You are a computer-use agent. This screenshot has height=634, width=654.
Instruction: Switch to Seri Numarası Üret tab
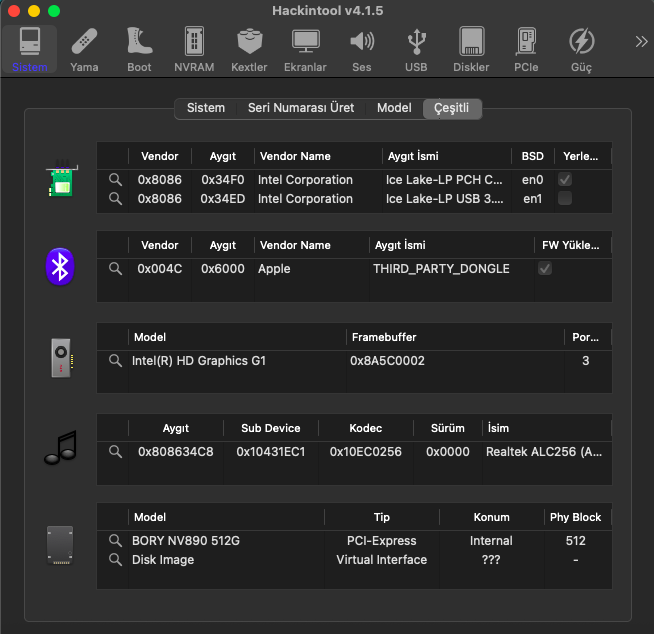pyautogui.click(x=301, y=108)
